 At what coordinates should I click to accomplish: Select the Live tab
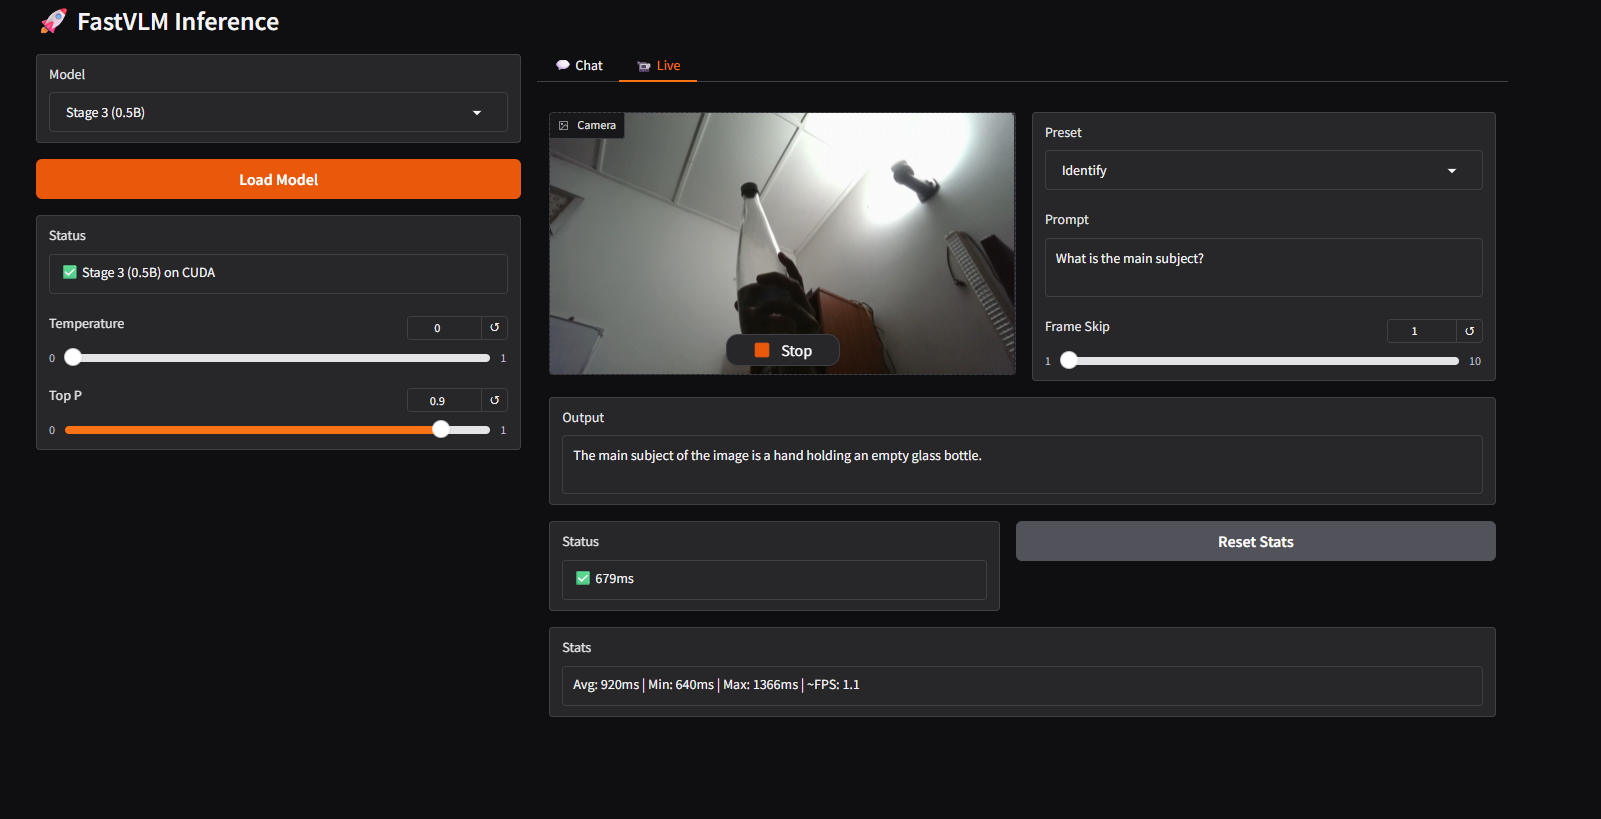point(658,66)
